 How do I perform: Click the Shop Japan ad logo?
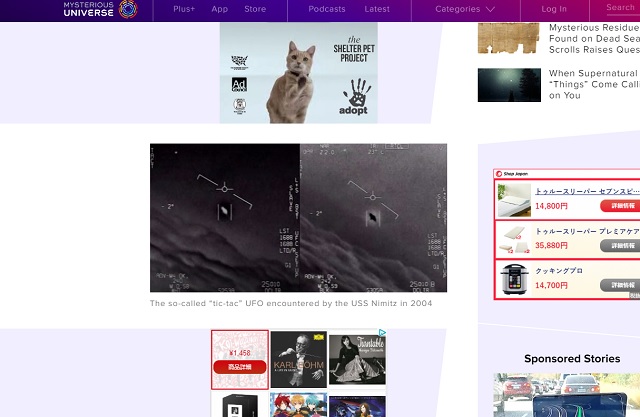coord(512,174)
